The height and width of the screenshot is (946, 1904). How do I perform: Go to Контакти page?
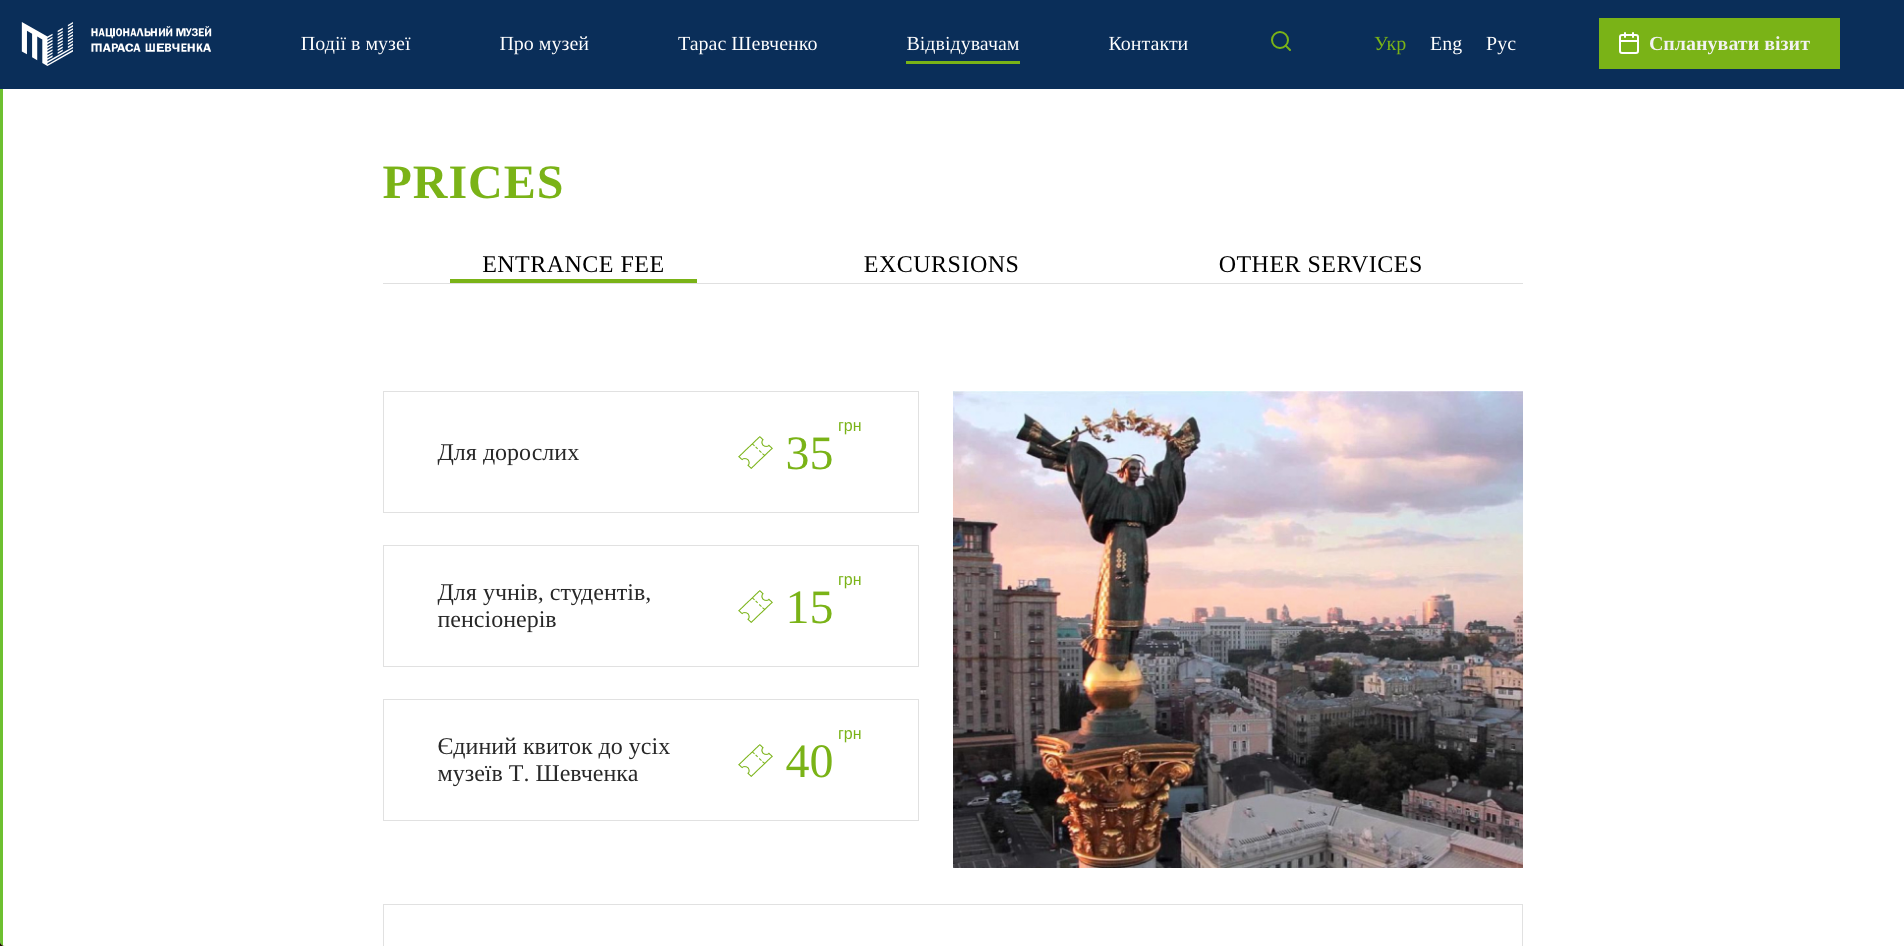[x=1148, y=44]
